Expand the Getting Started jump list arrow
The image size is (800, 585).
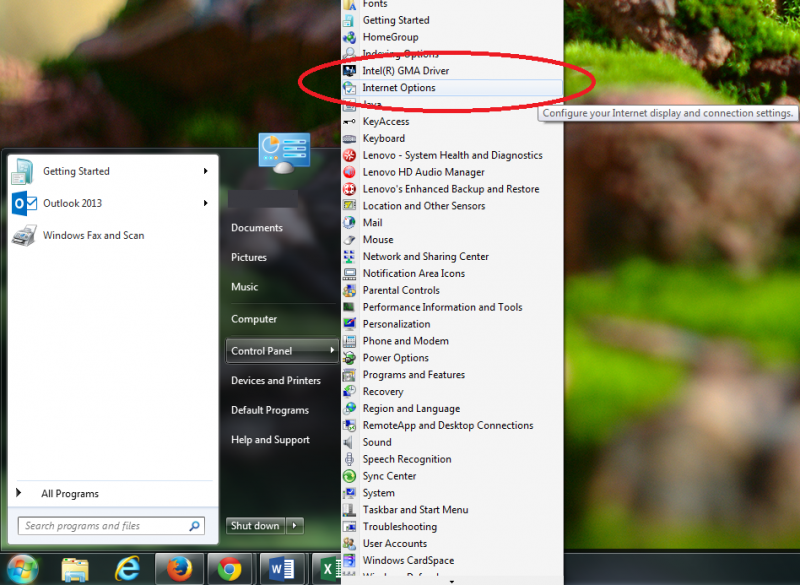pyautogui.click(x=206, y=171)
